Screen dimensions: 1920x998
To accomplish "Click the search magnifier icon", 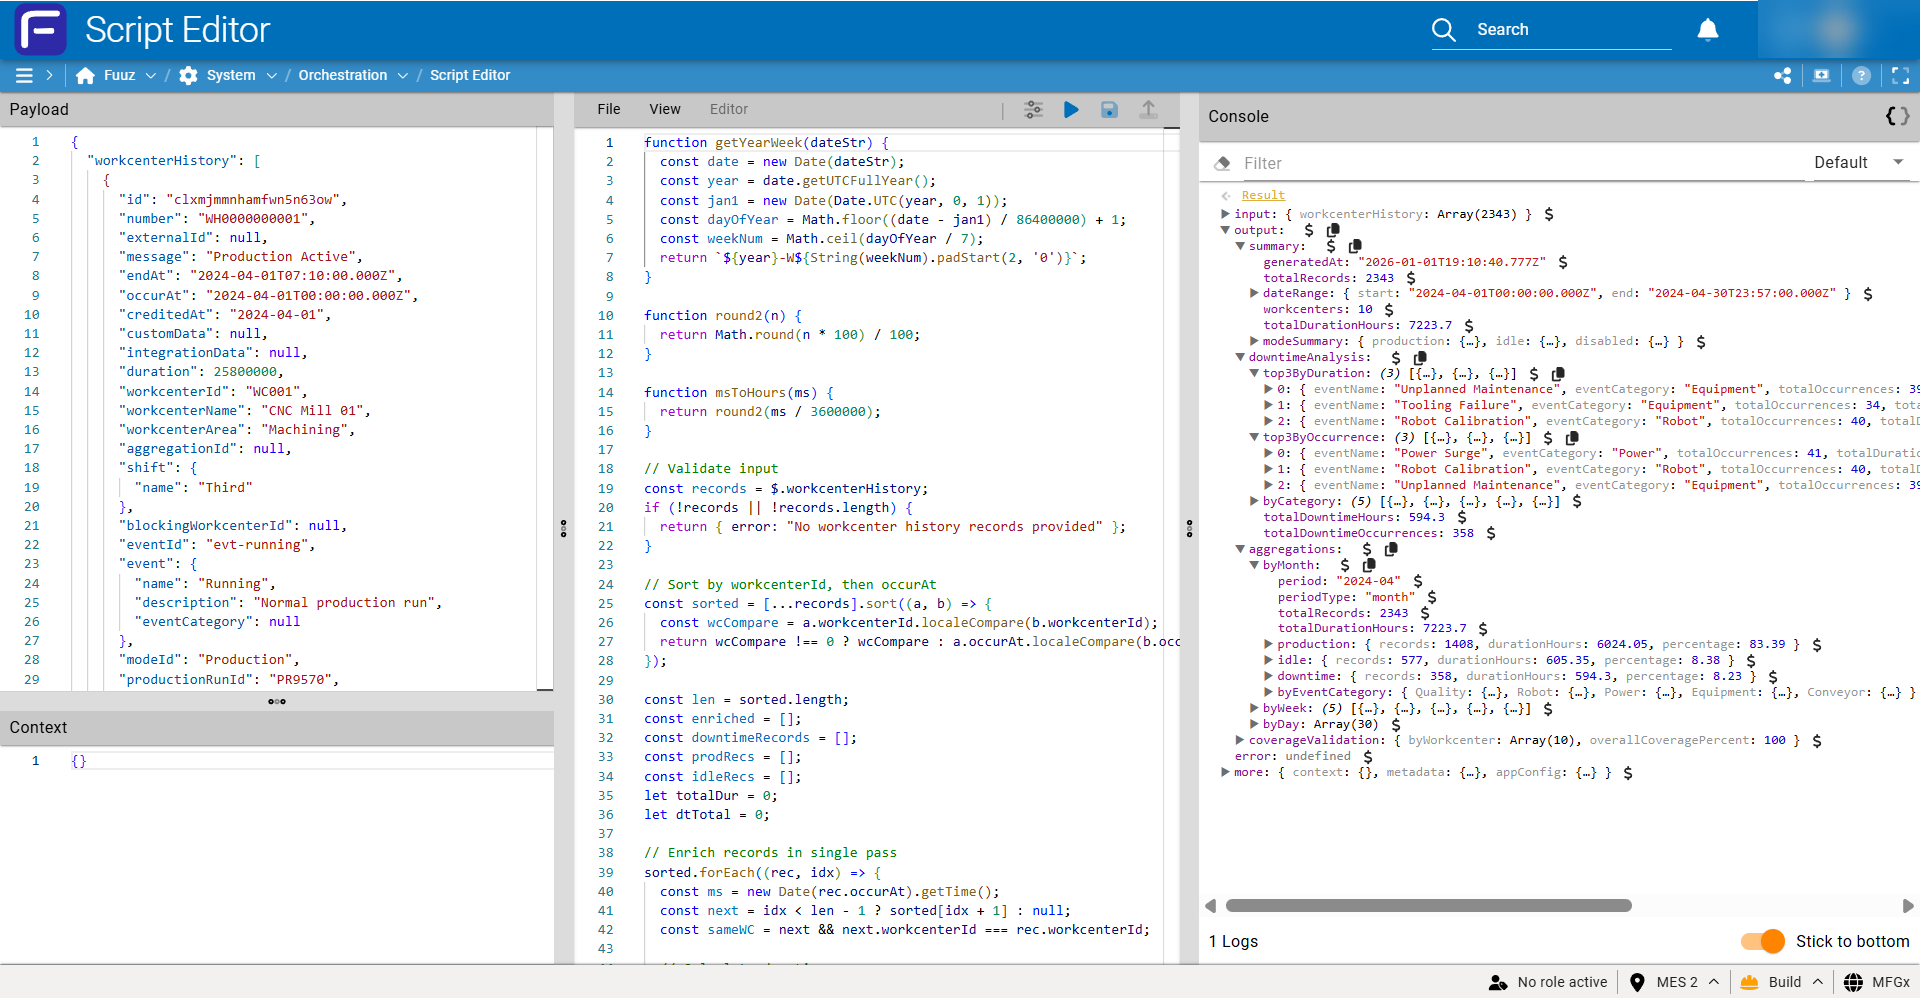I will pos(1443,30).
